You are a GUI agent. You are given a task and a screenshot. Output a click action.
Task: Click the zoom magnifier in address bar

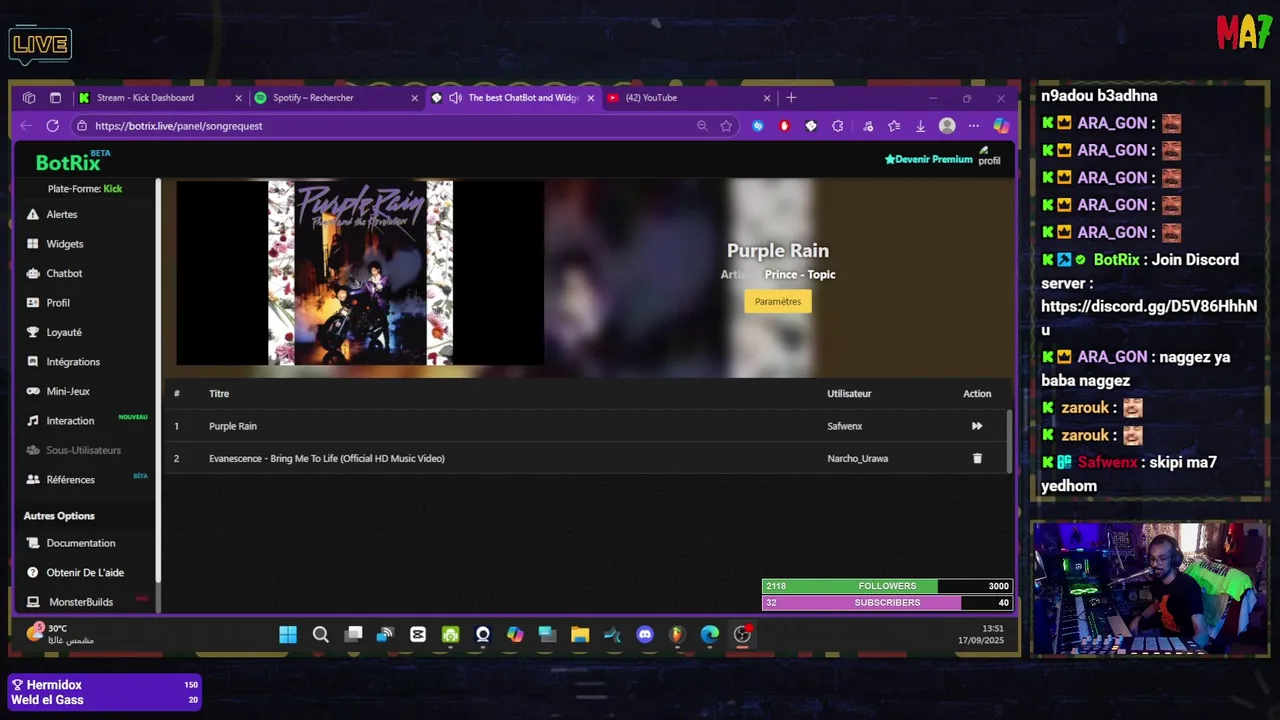pyautogui.click(x=702, y=126)
